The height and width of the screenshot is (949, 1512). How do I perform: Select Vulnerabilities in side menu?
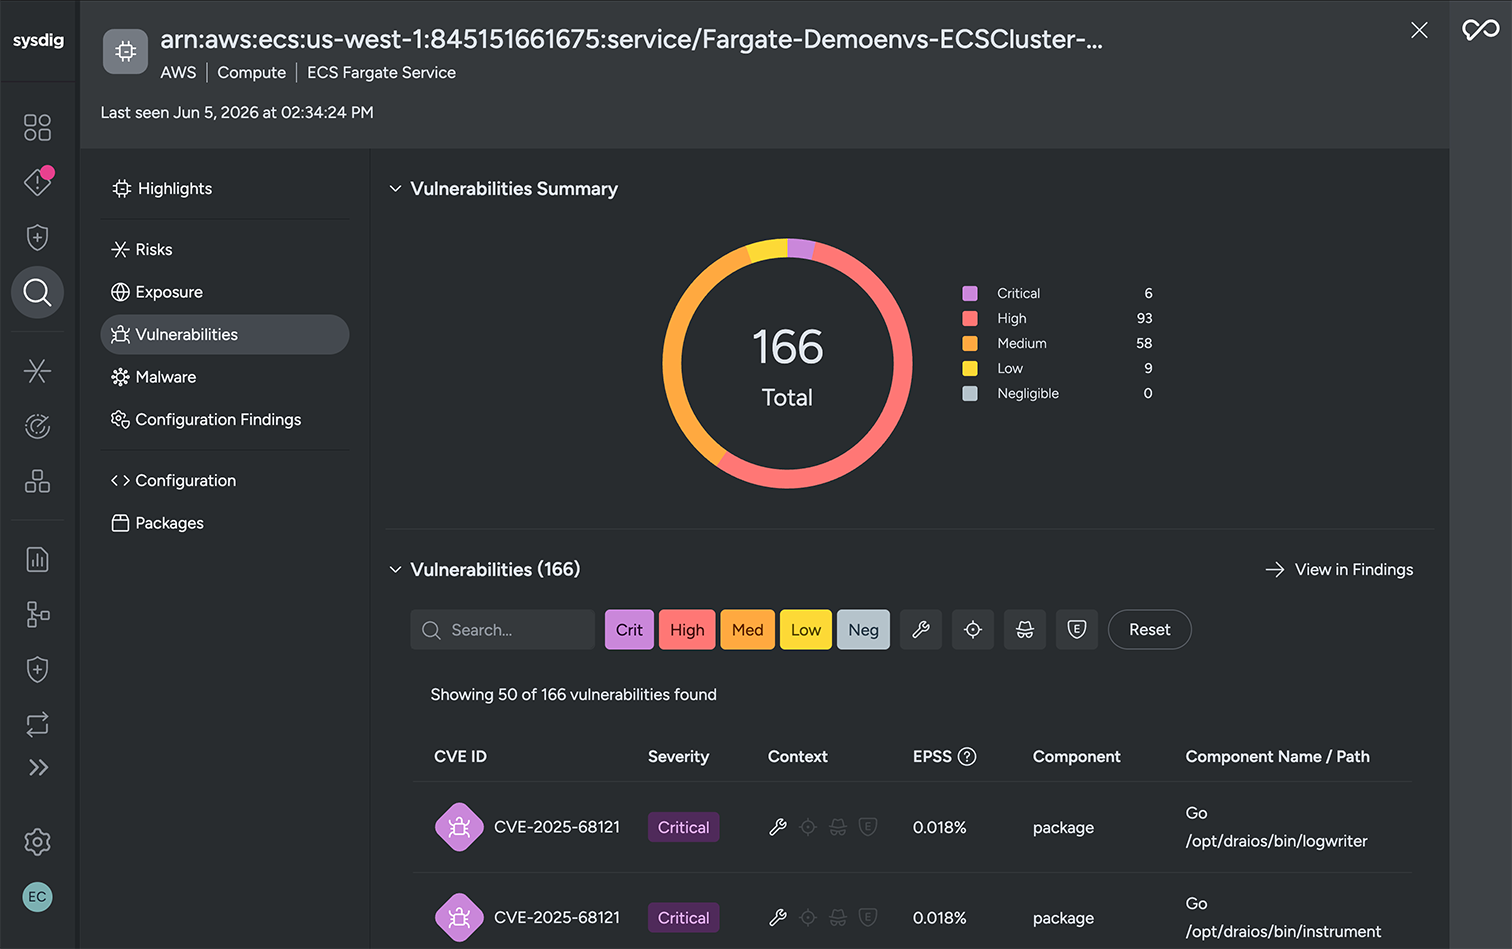pos(225,334)
